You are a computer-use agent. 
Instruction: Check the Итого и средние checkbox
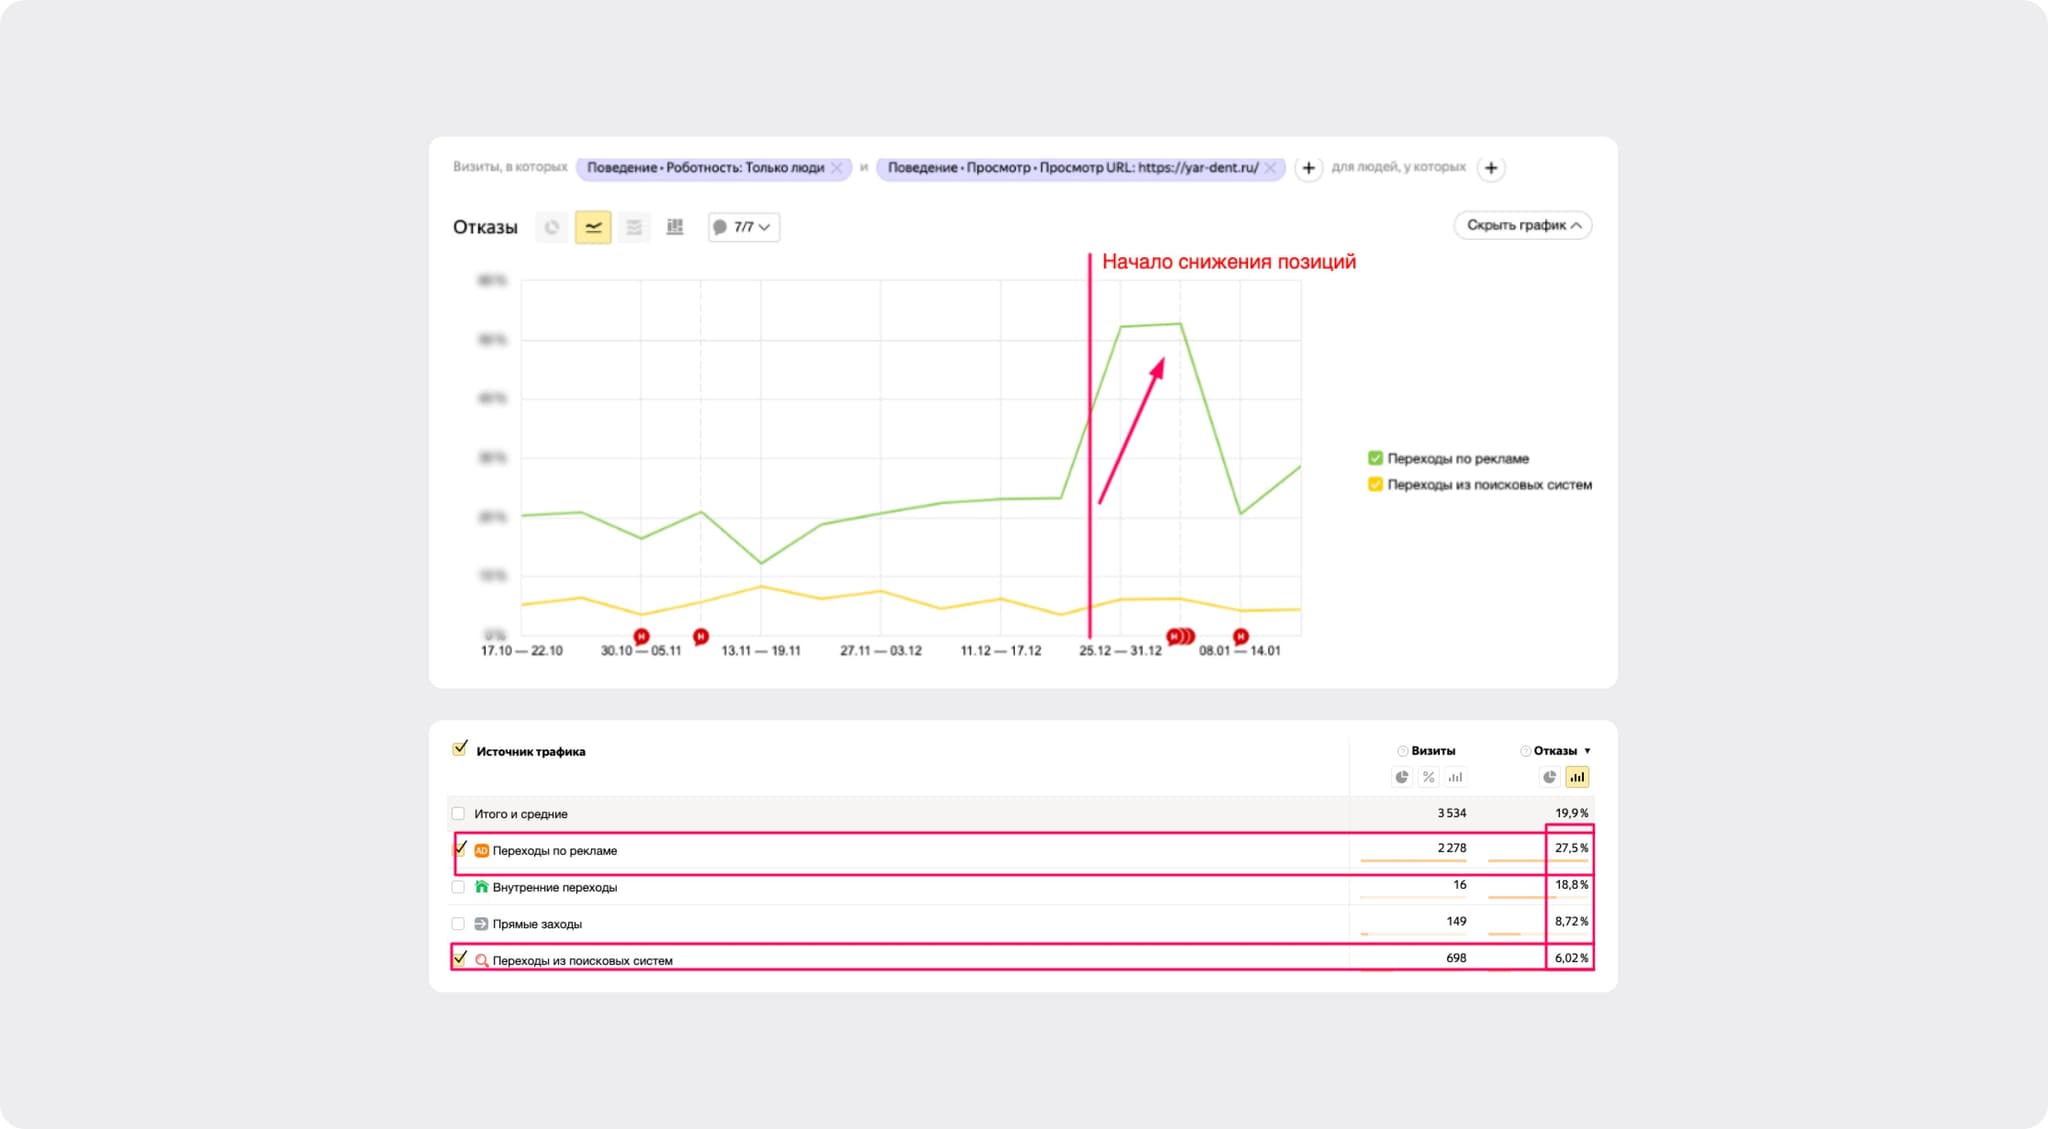[458, 814]
